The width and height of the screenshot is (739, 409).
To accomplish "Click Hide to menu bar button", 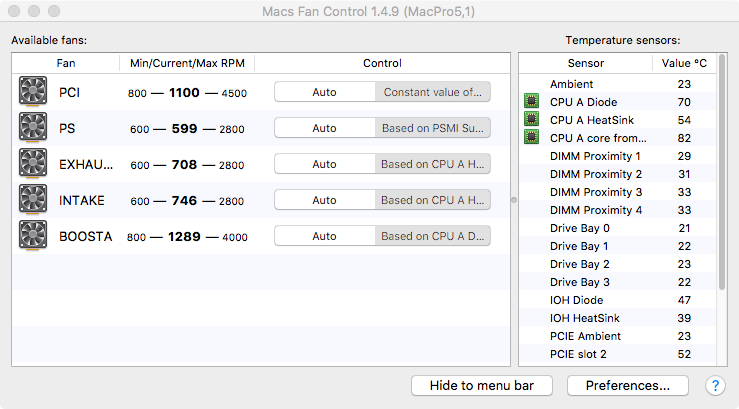I will (482, 385).
